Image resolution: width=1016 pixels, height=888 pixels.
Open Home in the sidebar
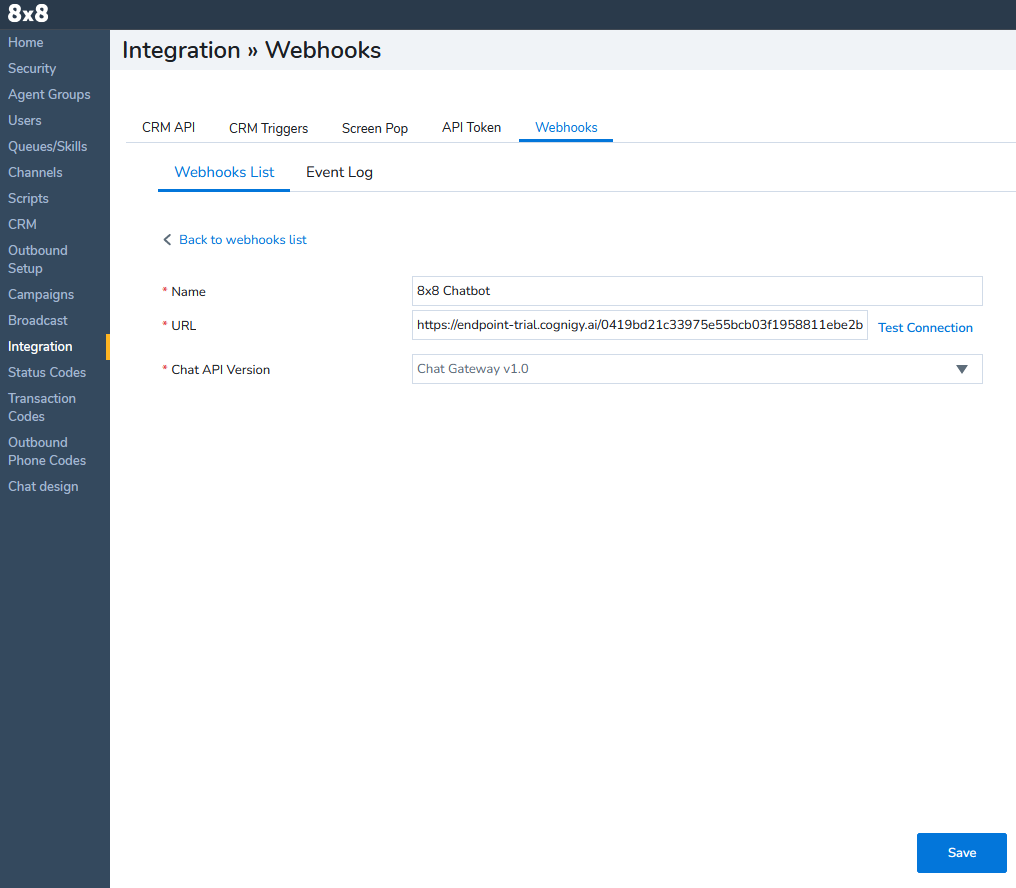[26, 42]
